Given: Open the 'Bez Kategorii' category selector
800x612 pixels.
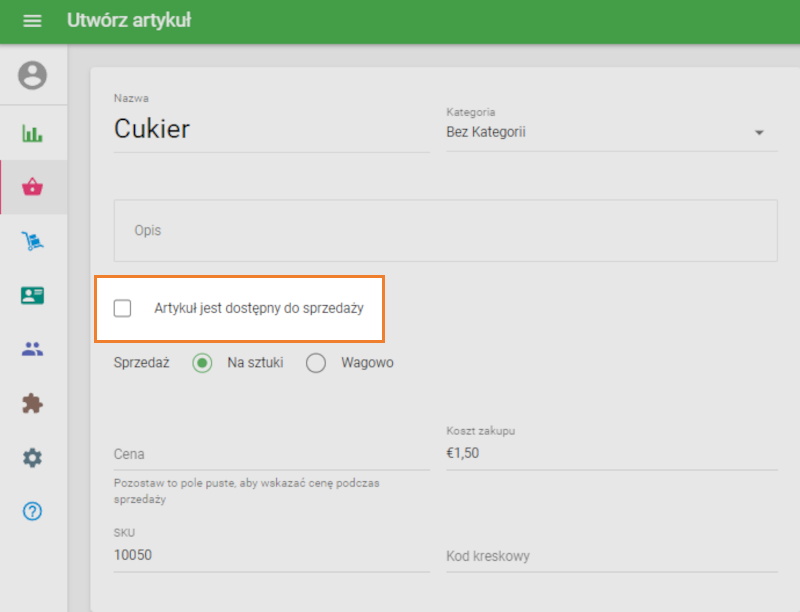Looking at the screenshot, I should coord(600,132).
